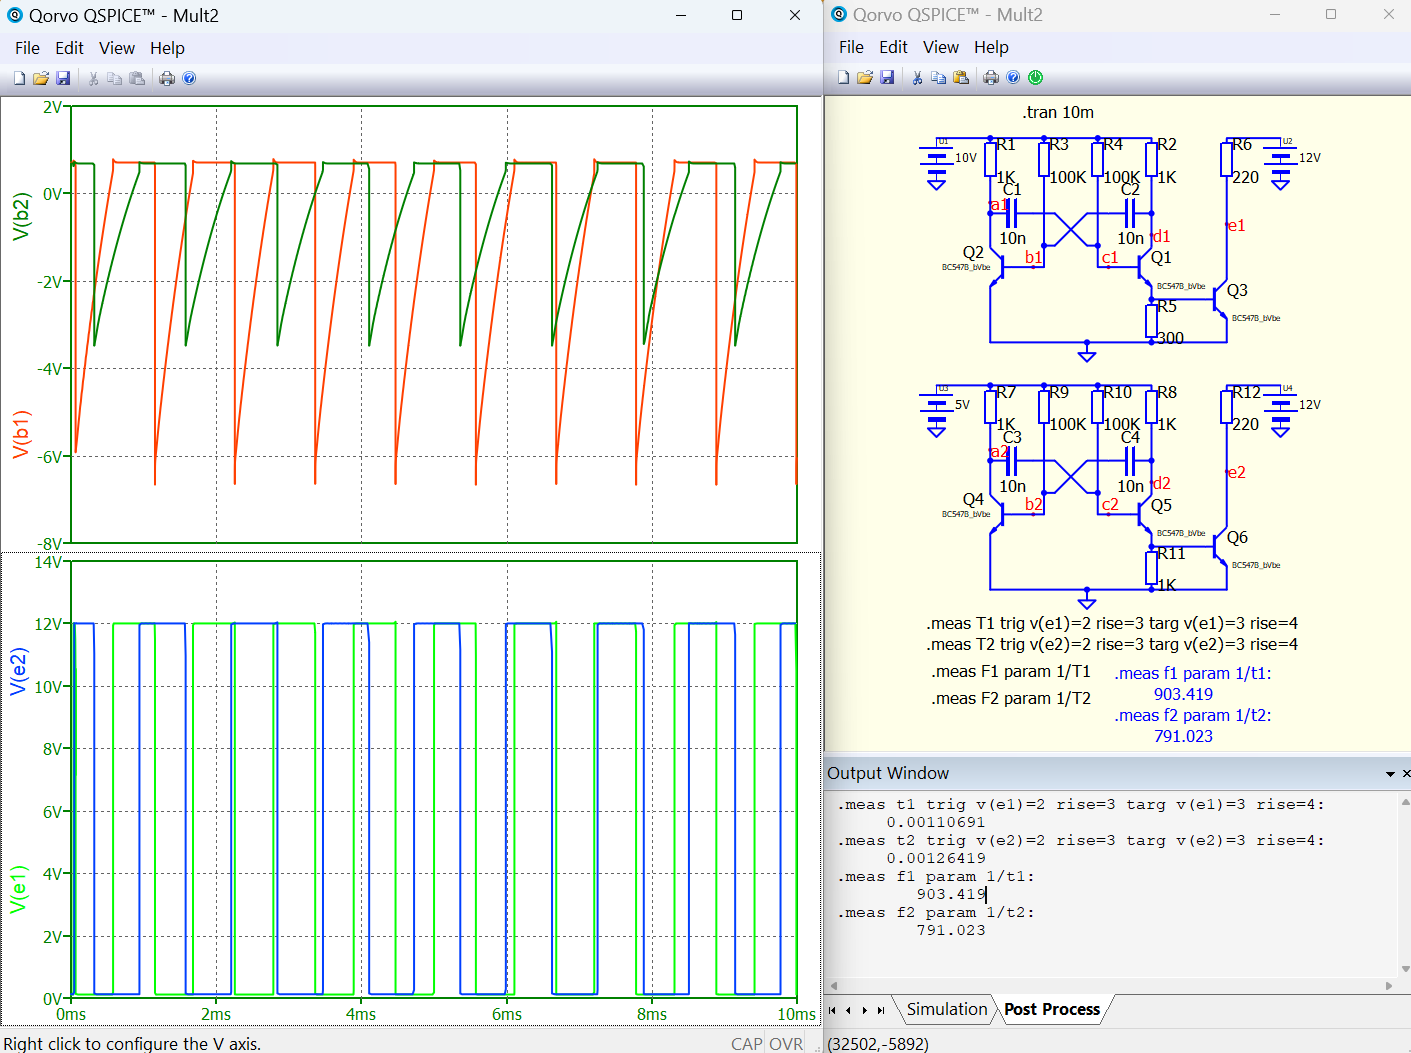Open Edit menu in waveform window
The image size is (1411, 1053).
[69, 48]
